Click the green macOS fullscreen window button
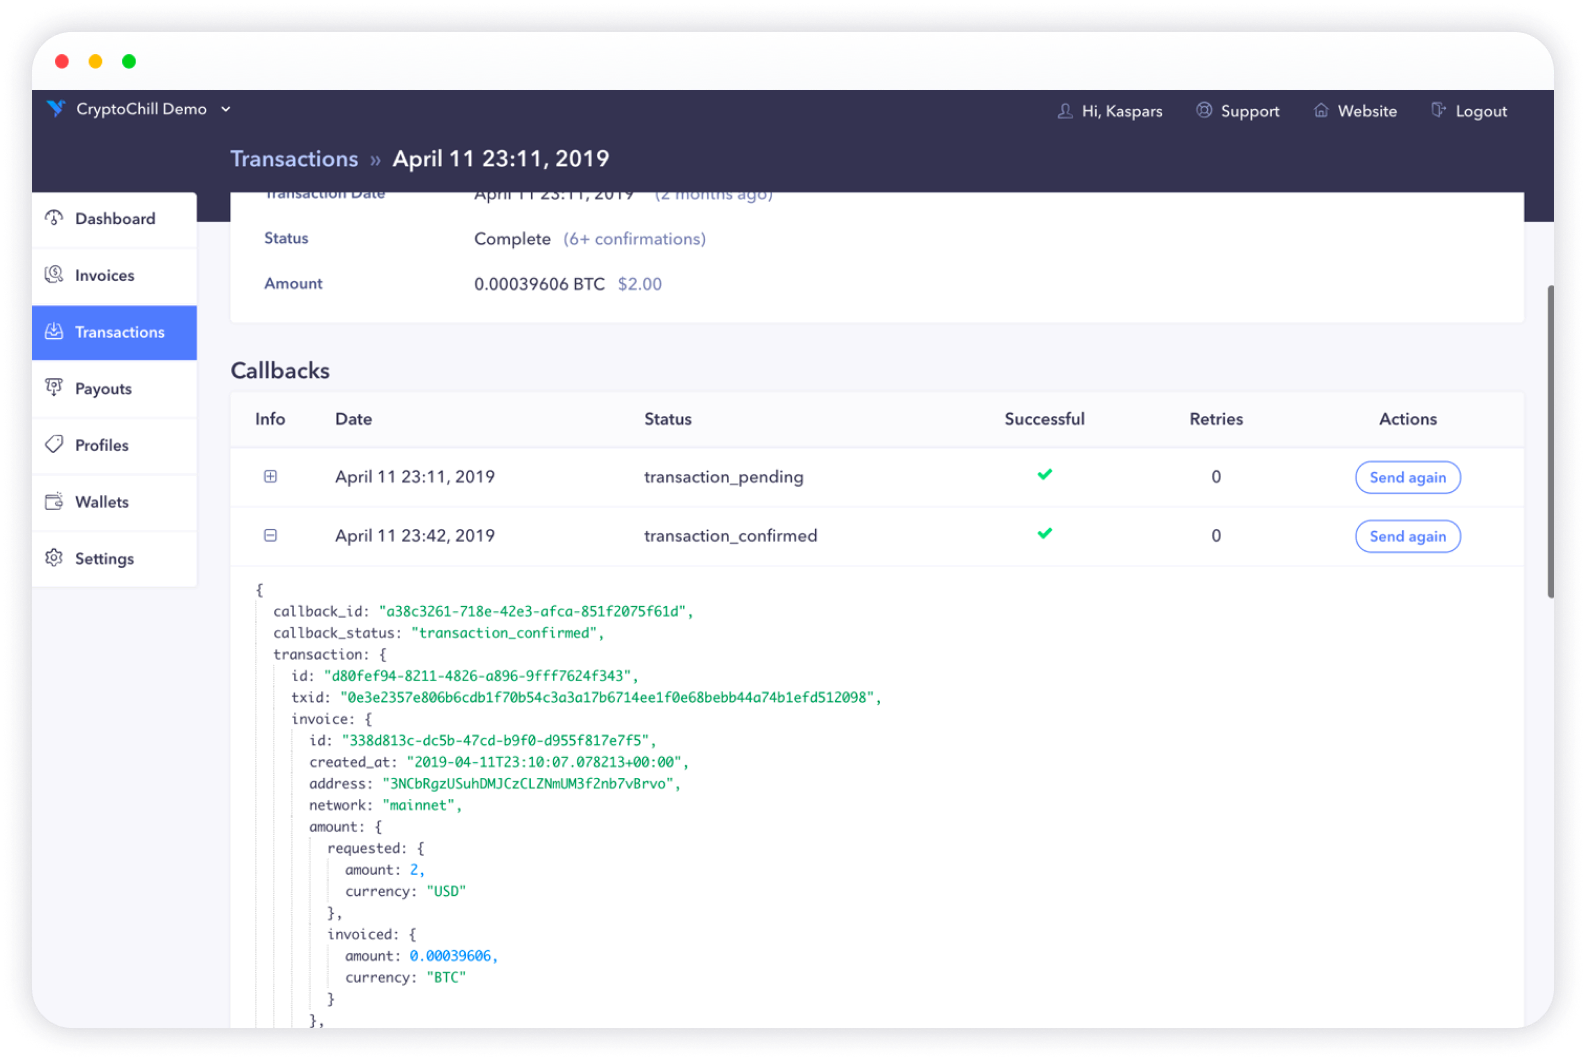Viewport: 1586px width, 1060px height. pos(129,62)
